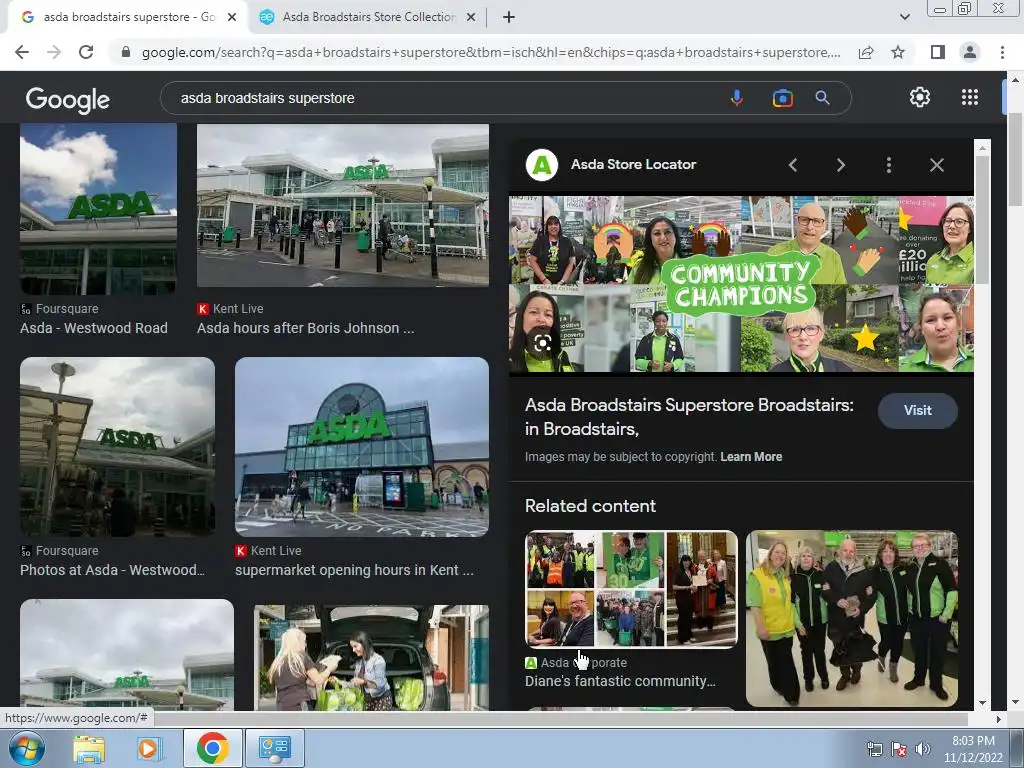
Task: Select the asda broadstairs superstore Google tab
Action: pyautogui.click(x=128, y=17)
